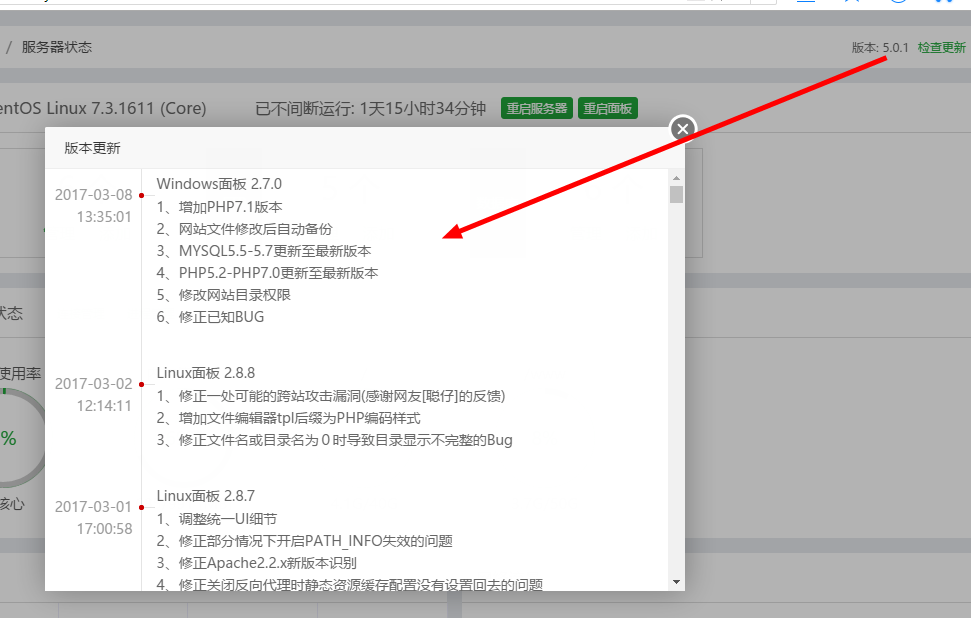Click the Linux面板 2.8.7 heading
Image resolution: width=971 pixels, height=618 pixels.
pos(206,496)
